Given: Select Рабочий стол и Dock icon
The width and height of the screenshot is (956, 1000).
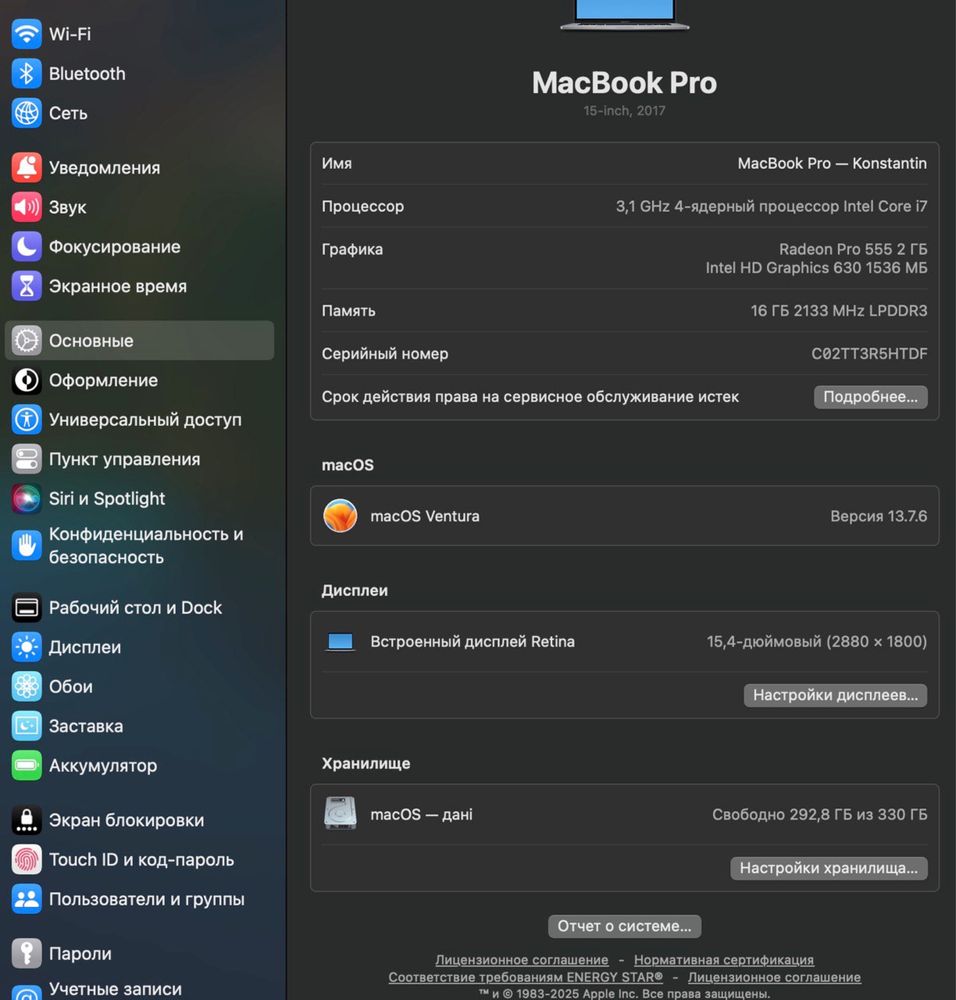Looking at the screenshot, I should tap(26, 608).
